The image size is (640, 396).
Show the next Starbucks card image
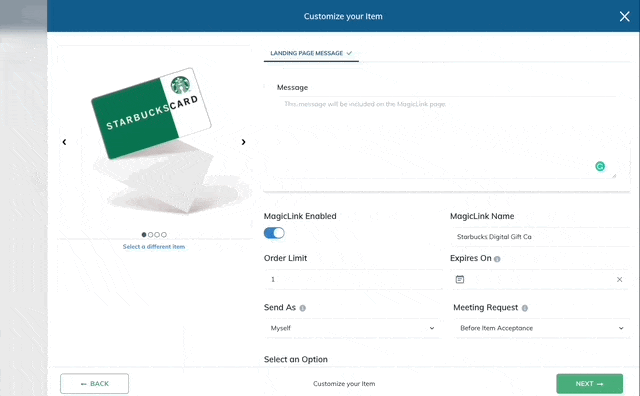pyautogui.click(x=243, y=142)
